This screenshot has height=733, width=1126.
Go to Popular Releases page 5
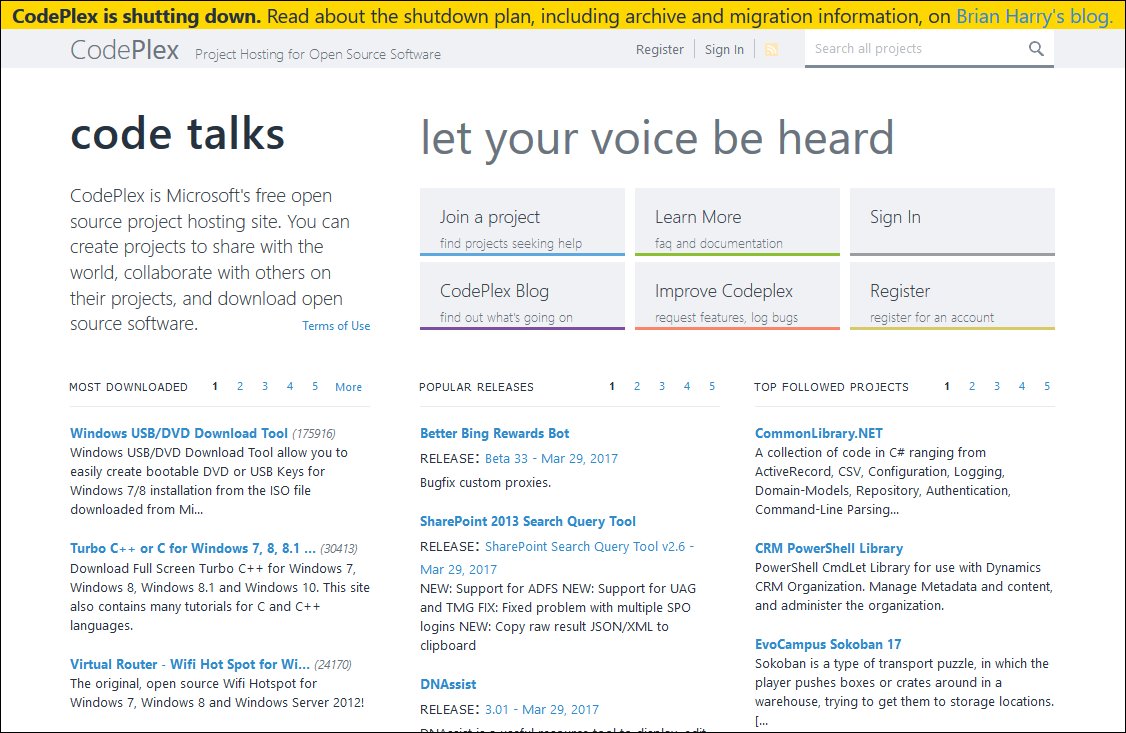point(712,386)
